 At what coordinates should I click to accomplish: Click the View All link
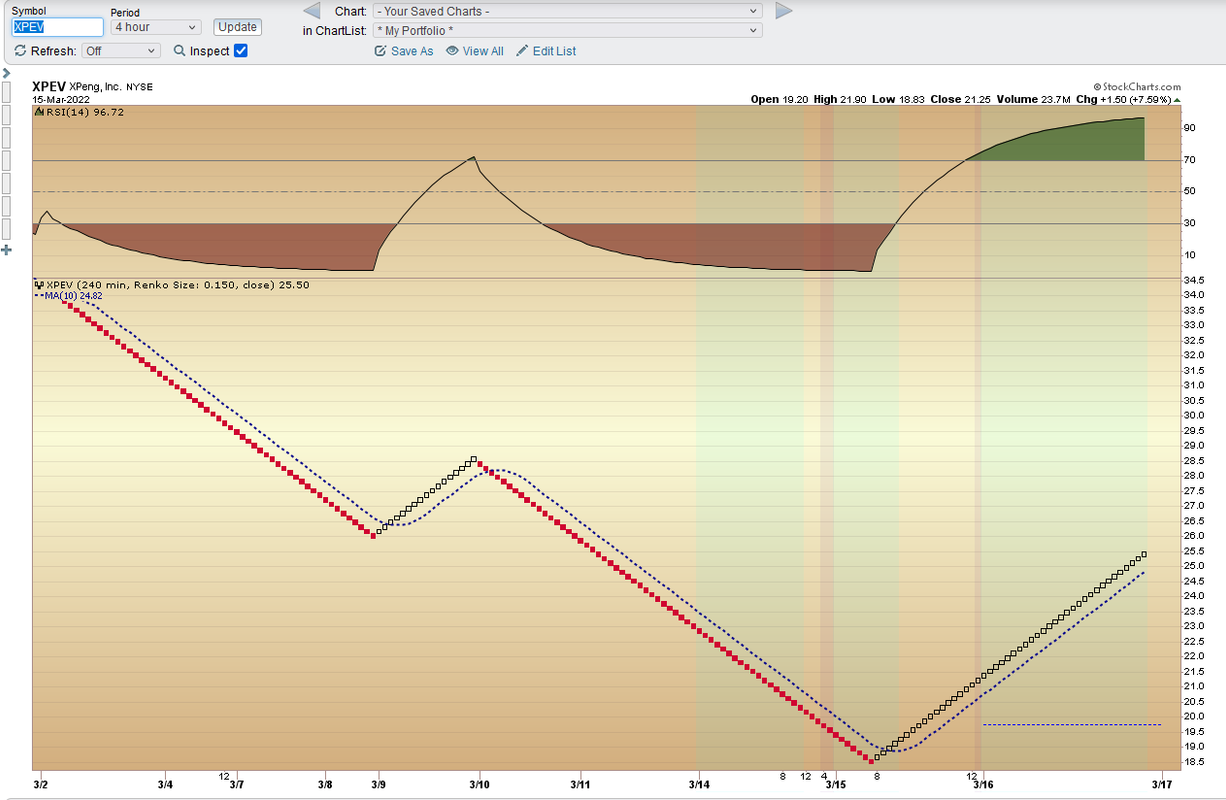tap(475, 51)
